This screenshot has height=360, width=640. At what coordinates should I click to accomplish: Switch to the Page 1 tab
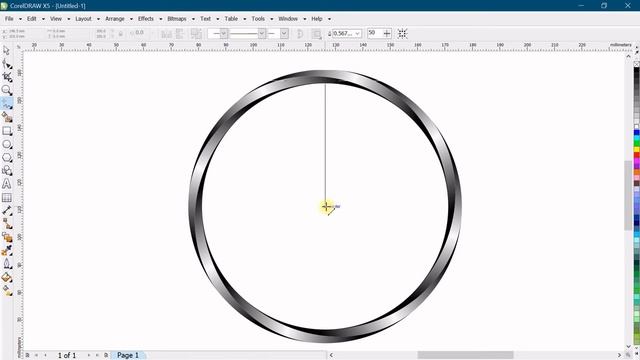pyautogui.click(x=128, y=355)
